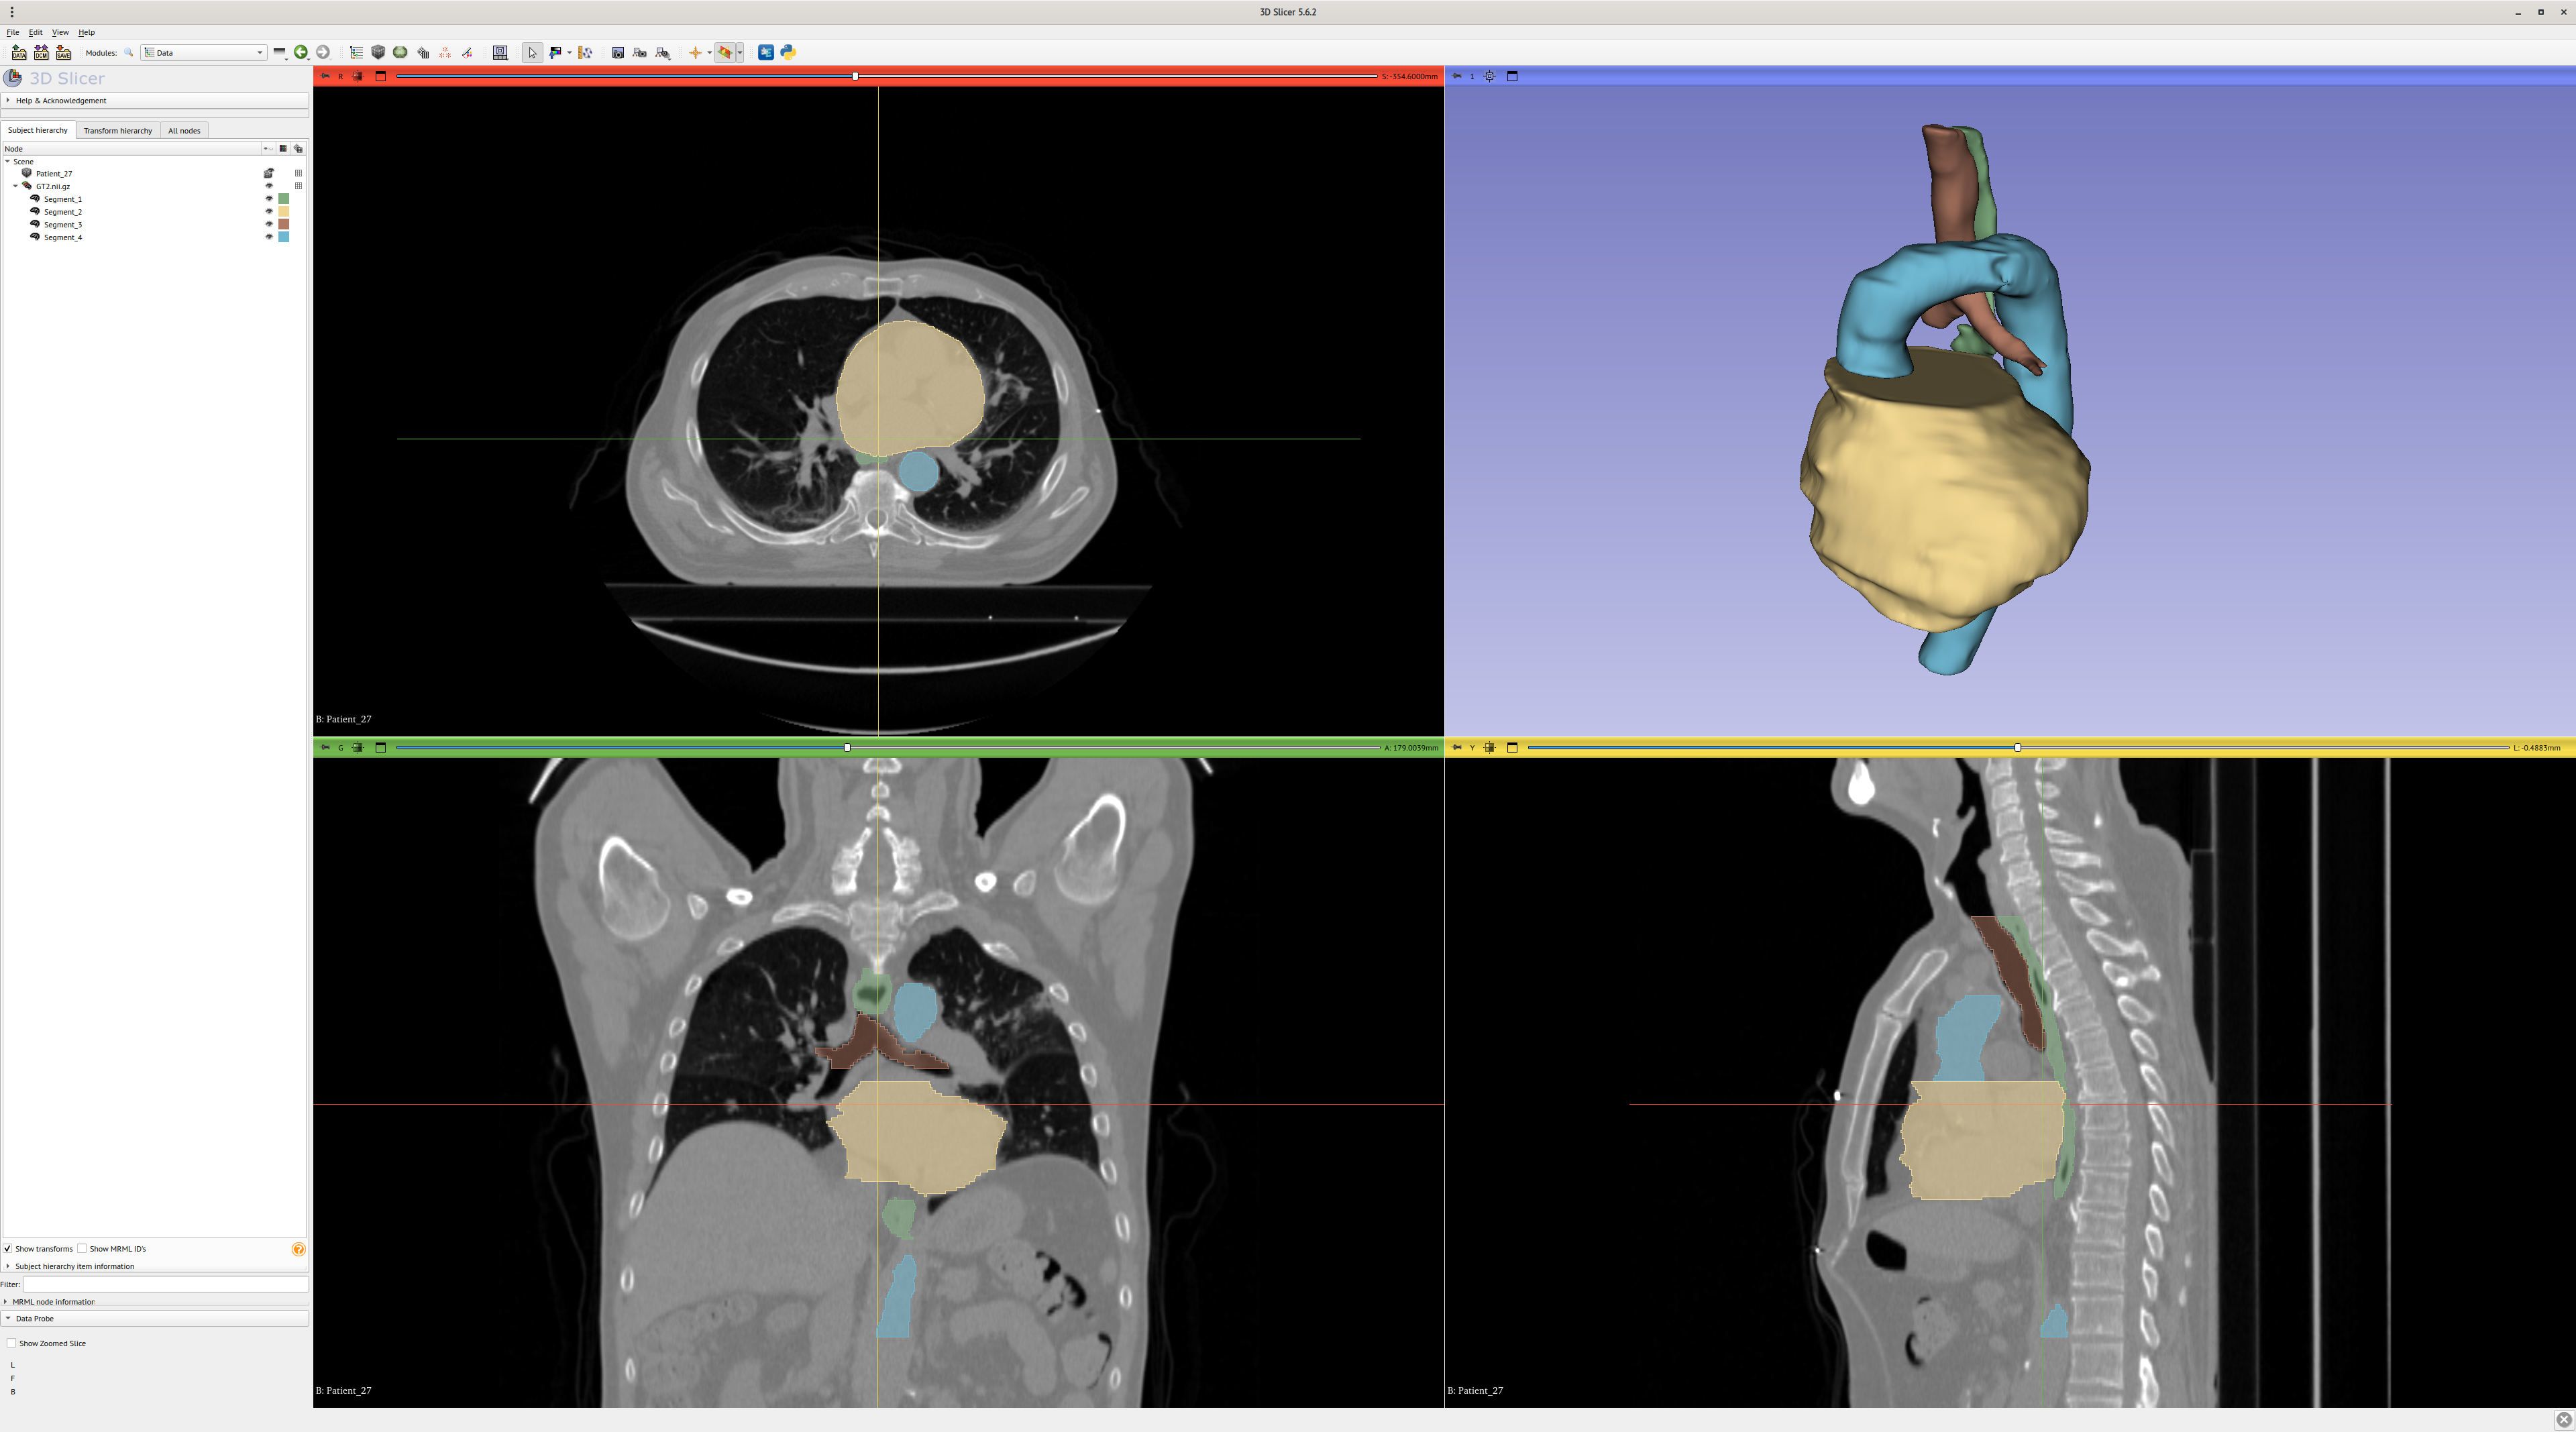Image resolution: width=2576 pixels, height=1432 pixels.
Task: Click the screenshot capture camera icon
Action: pyautogui.click(x=618, y=52)
